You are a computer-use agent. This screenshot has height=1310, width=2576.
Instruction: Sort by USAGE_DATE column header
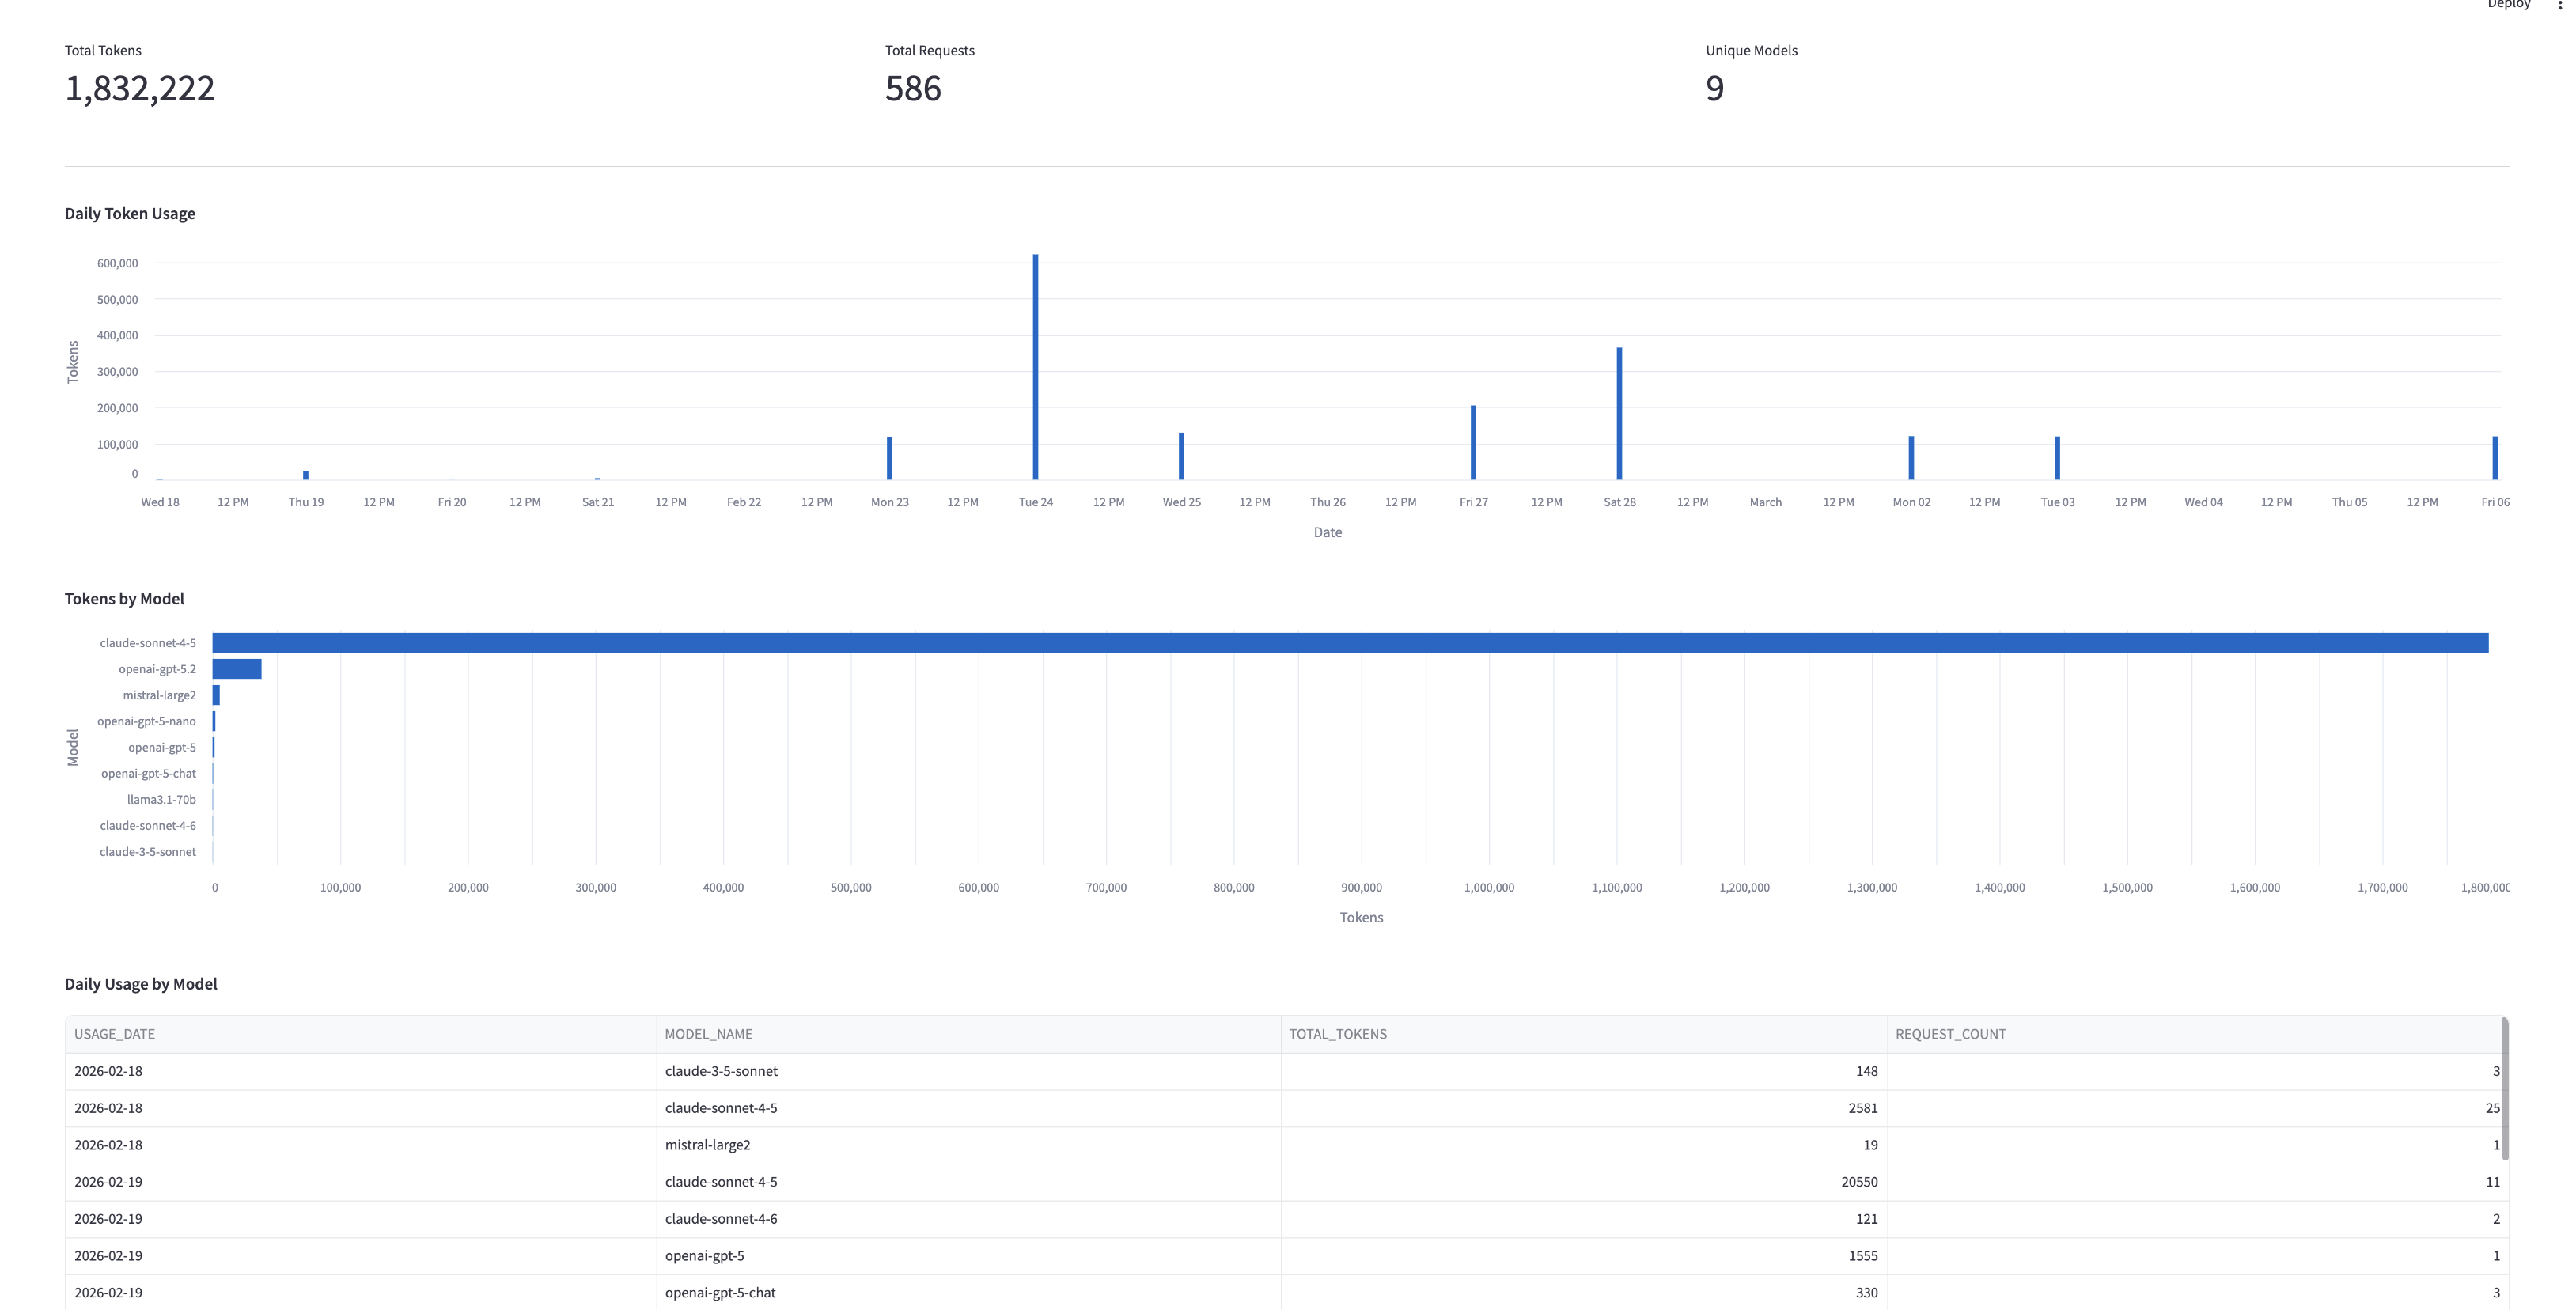114,1034
